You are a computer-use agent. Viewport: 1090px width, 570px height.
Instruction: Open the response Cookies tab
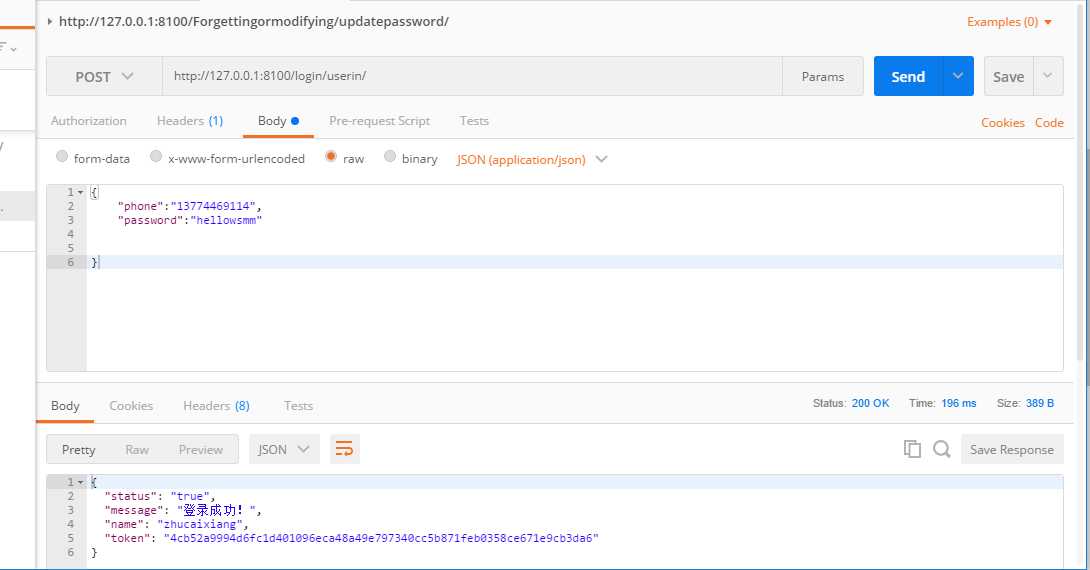tap(131, 405)
